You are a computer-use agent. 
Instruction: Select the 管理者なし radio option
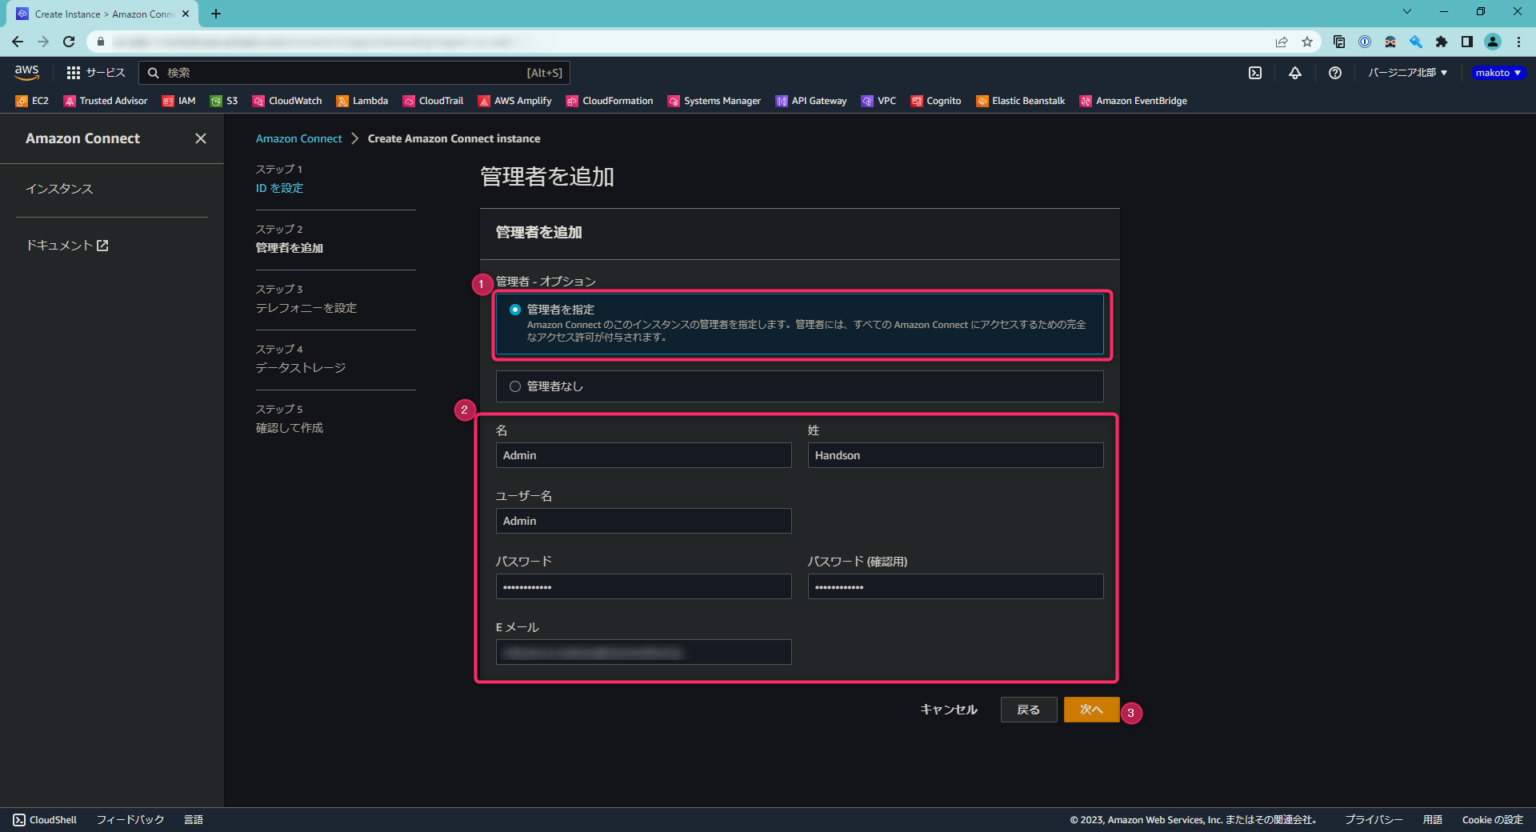click(x=514, y=386)
